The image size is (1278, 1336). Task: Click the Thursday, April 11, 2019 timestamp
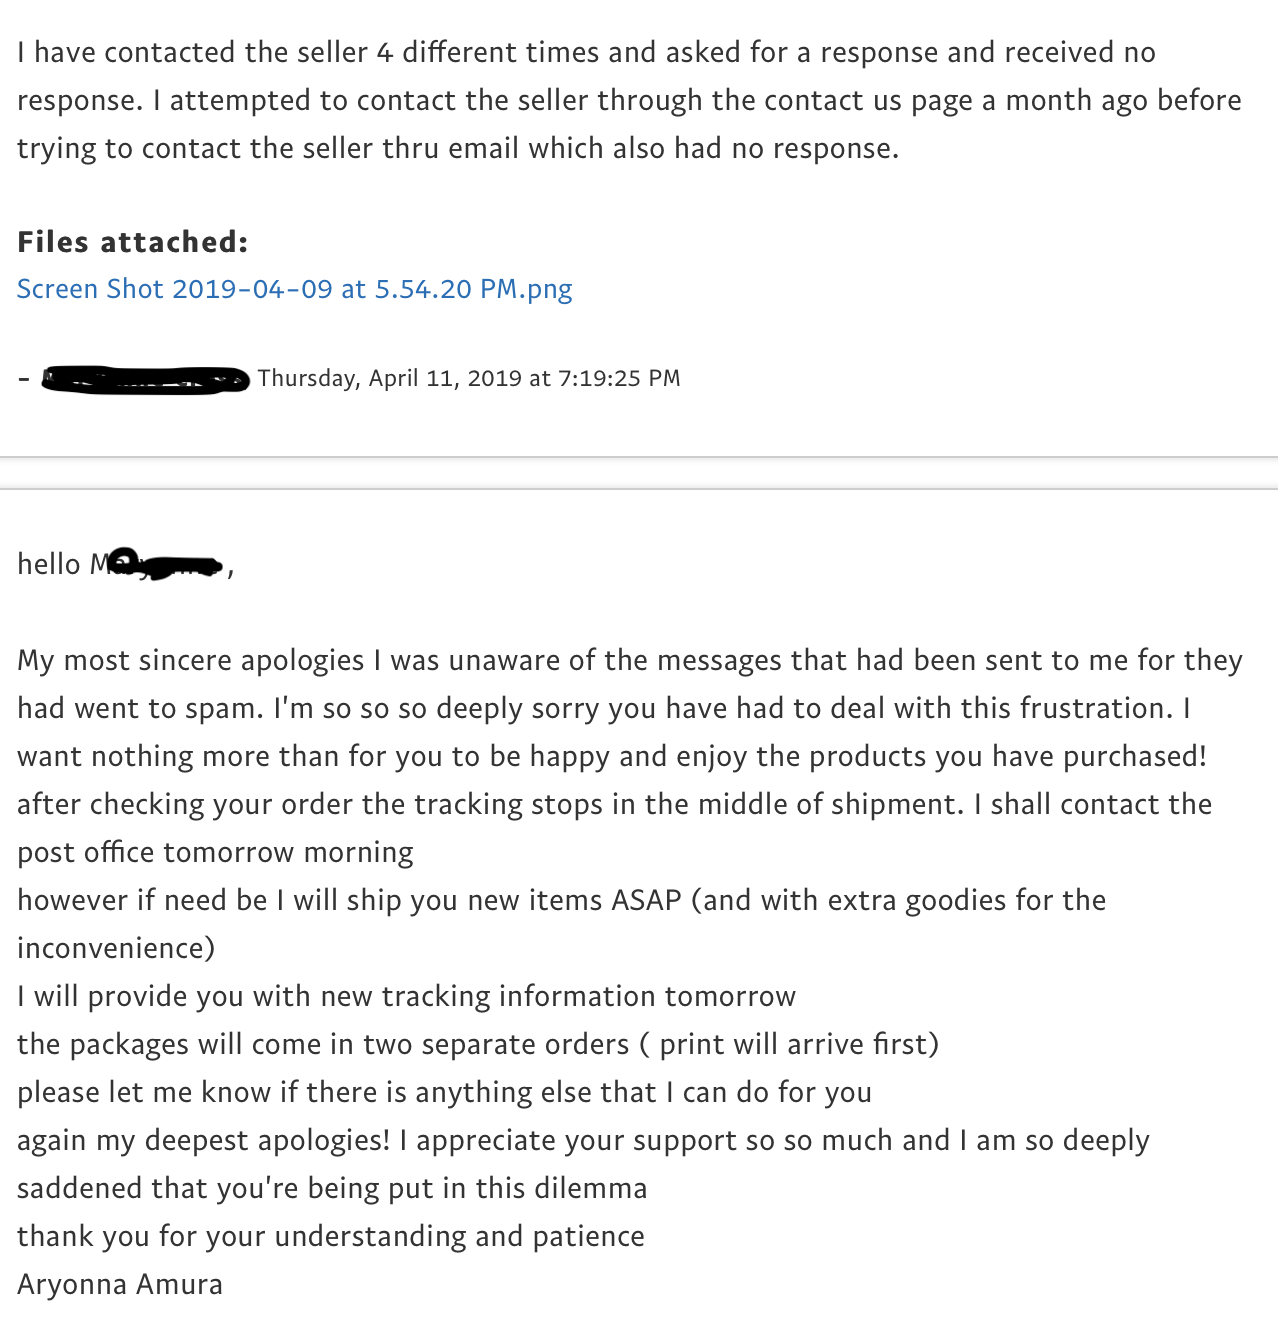point(469,378)
